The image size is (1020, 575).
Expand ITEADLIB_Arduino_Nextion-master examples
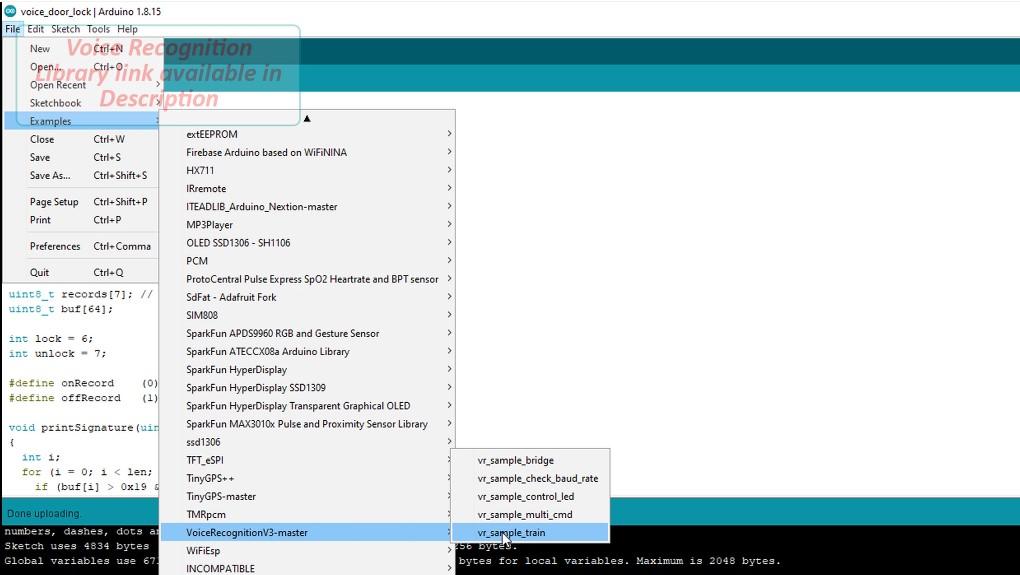click(307, 207)
